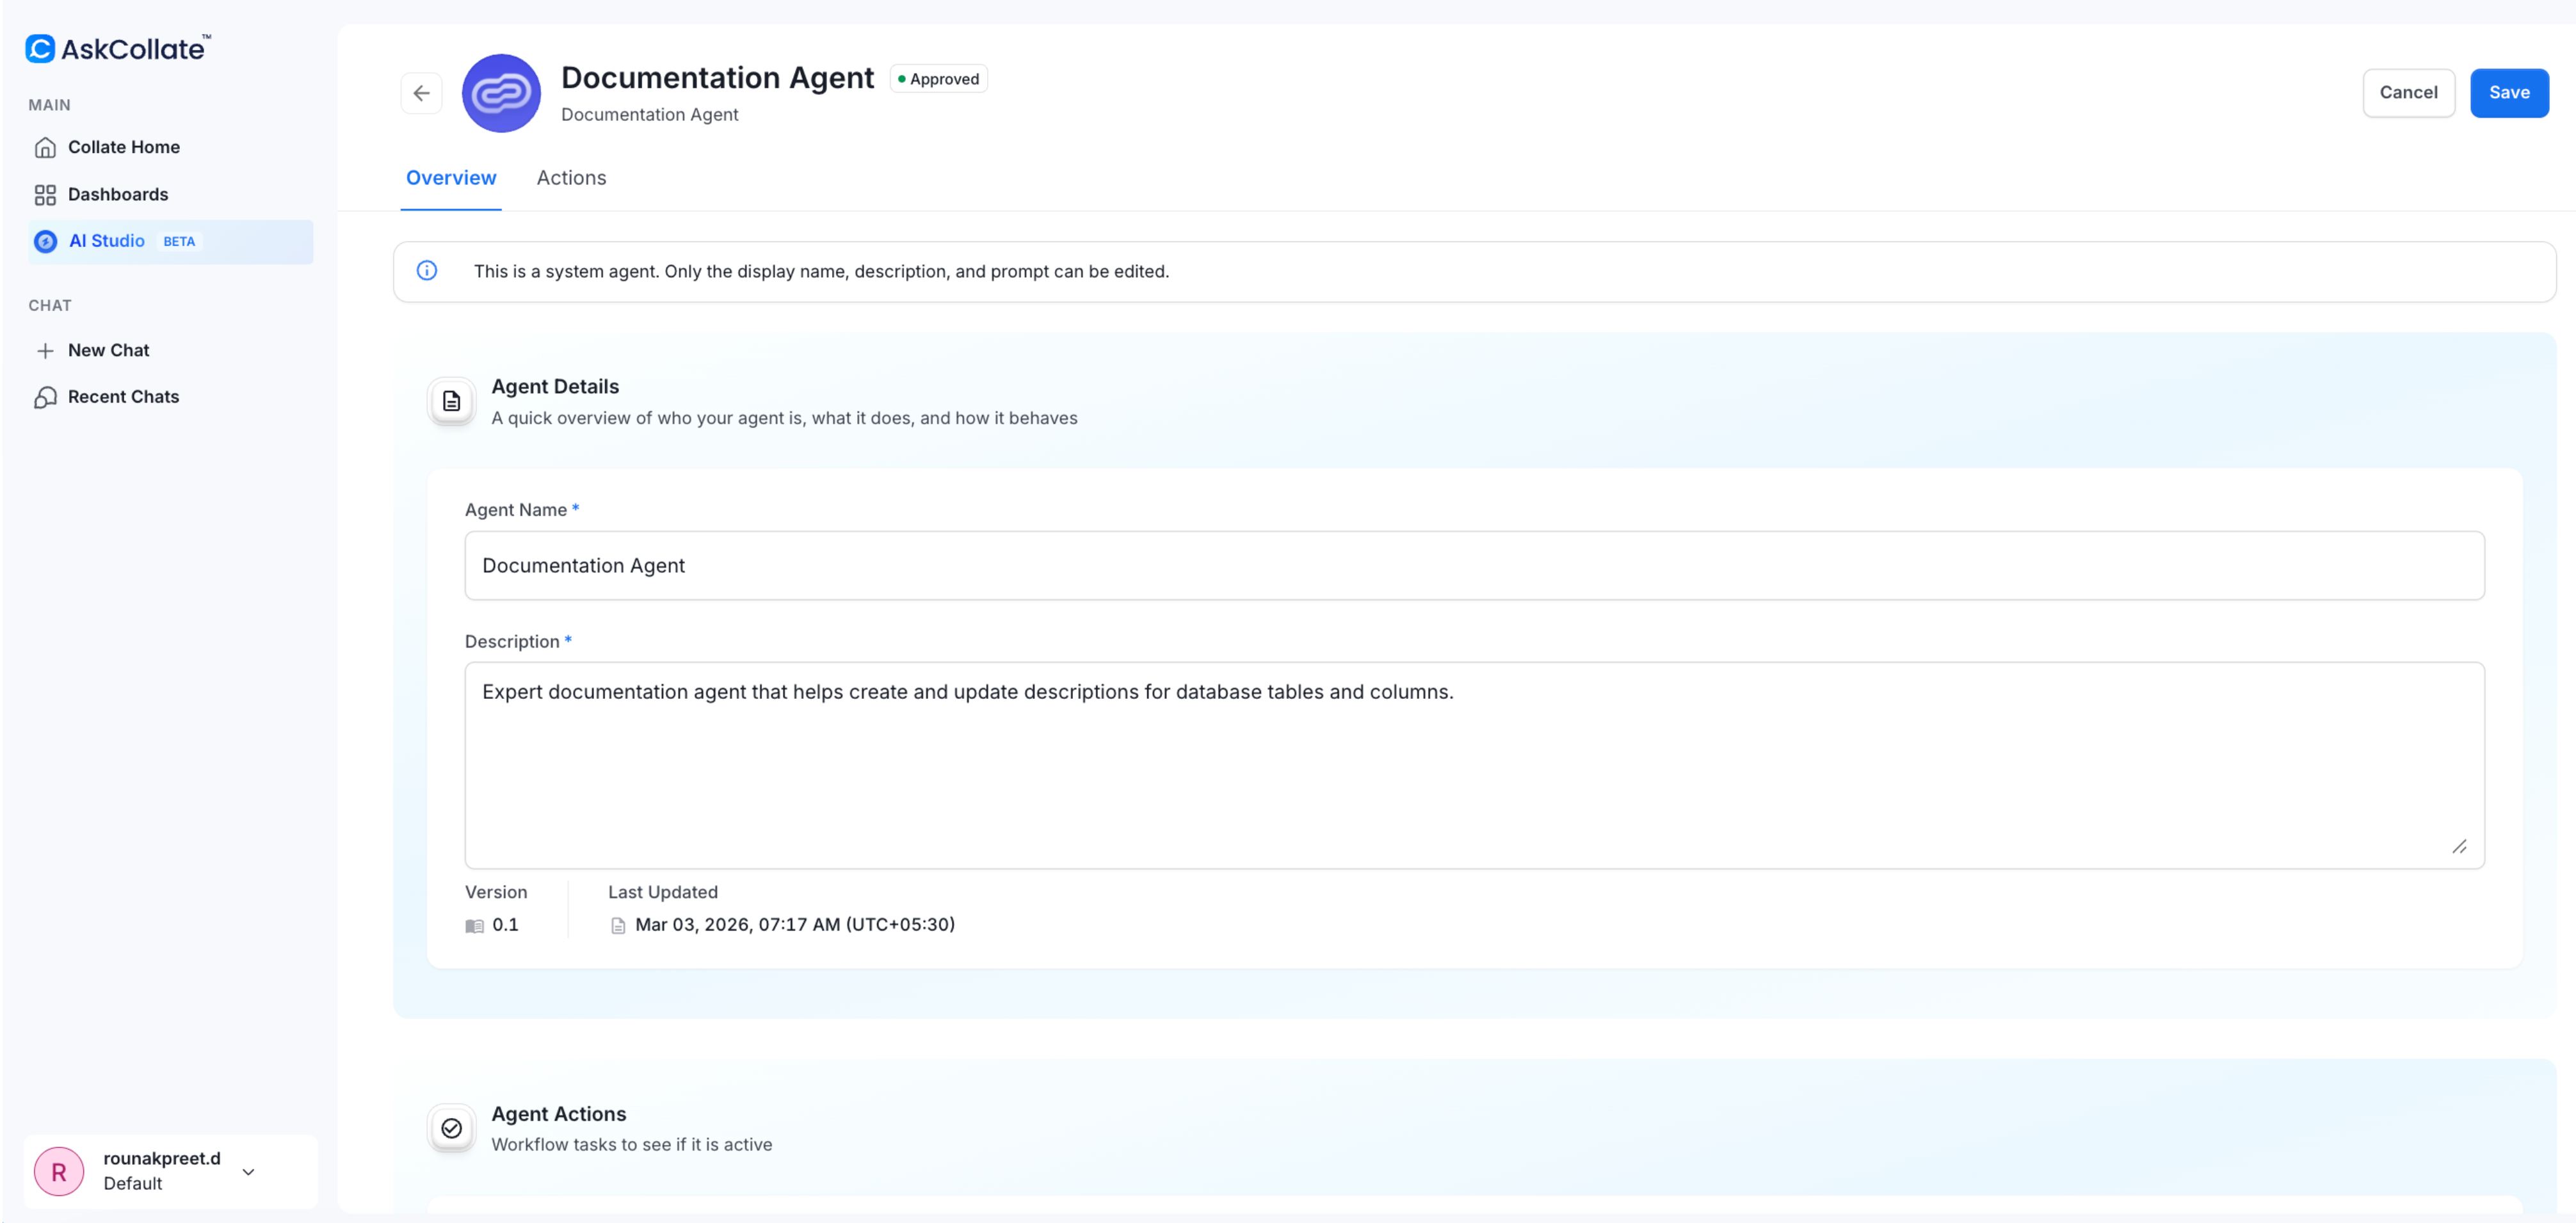Click inside the Agent Name input field
The image size is (2576, 1223).
click(1470, 565)
